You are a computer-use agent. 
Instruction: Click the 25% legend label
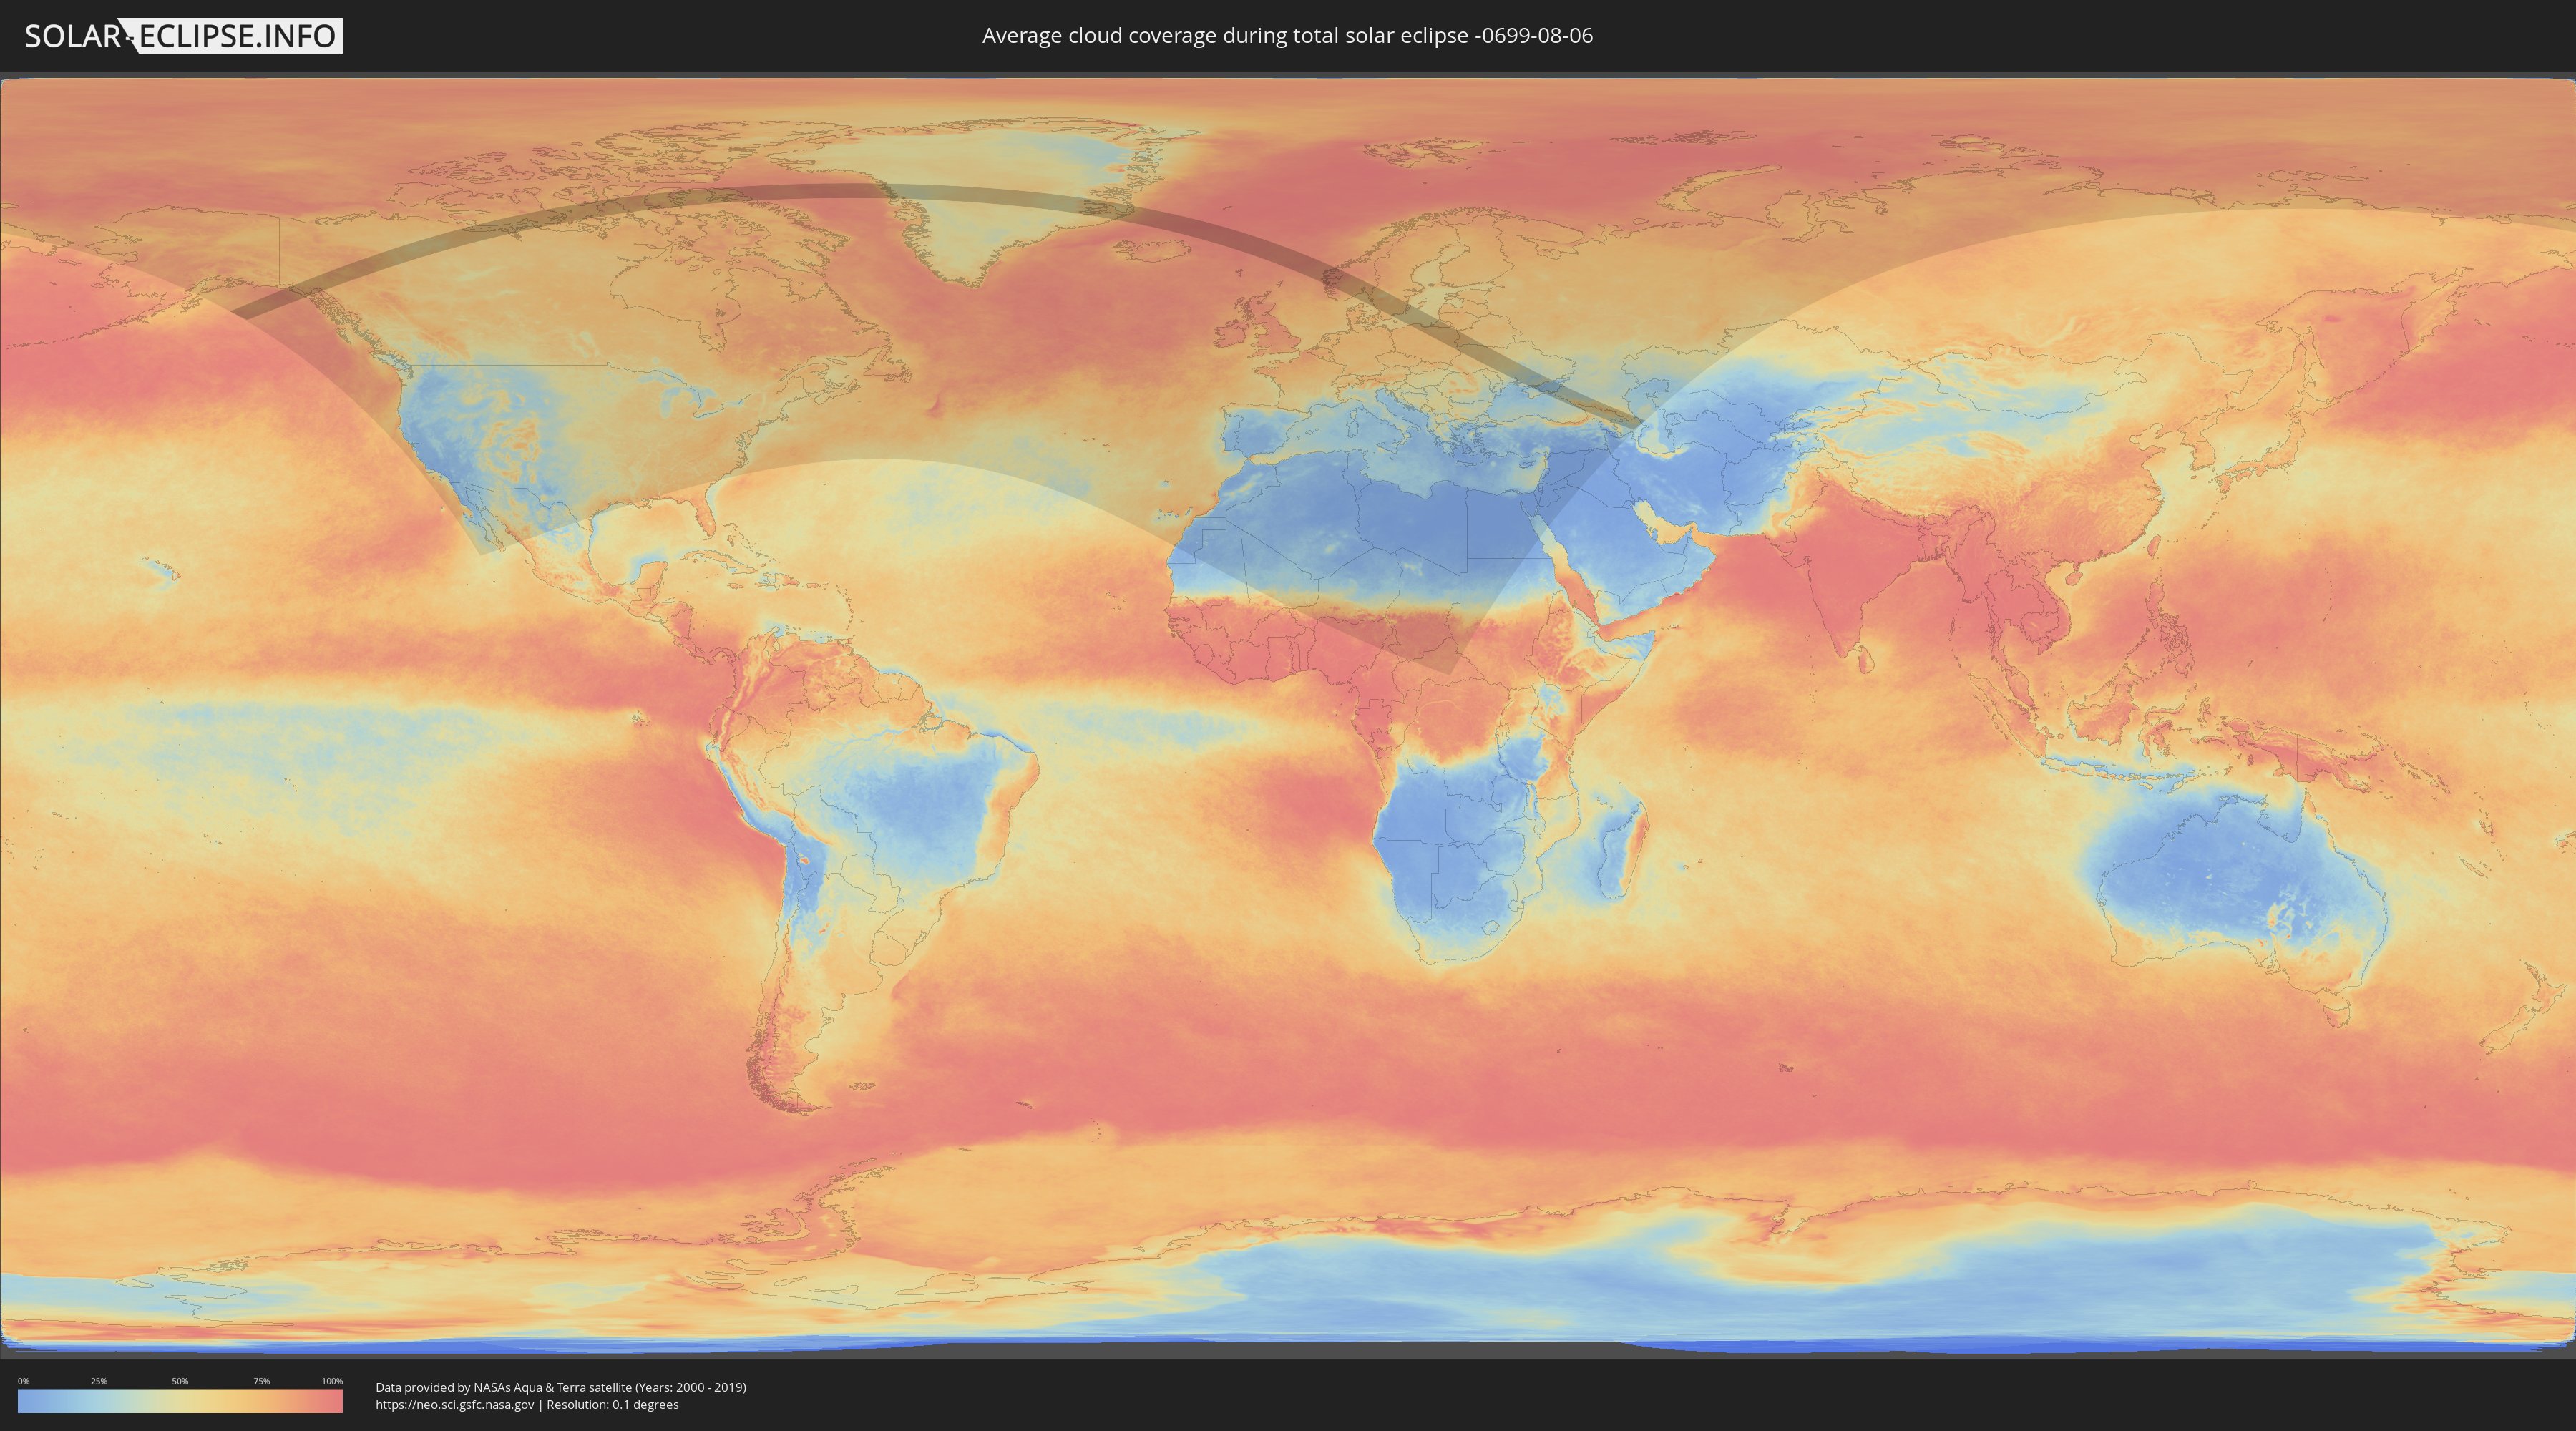tap(99, 1381)
